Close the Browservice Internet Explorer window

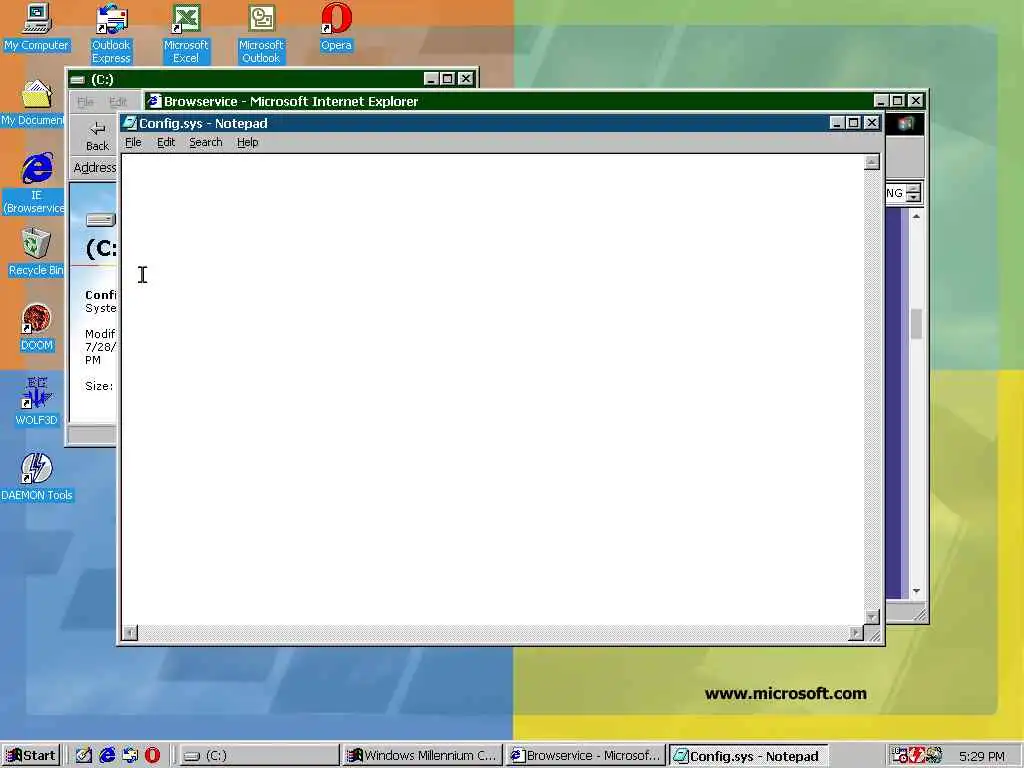[916, 101]
